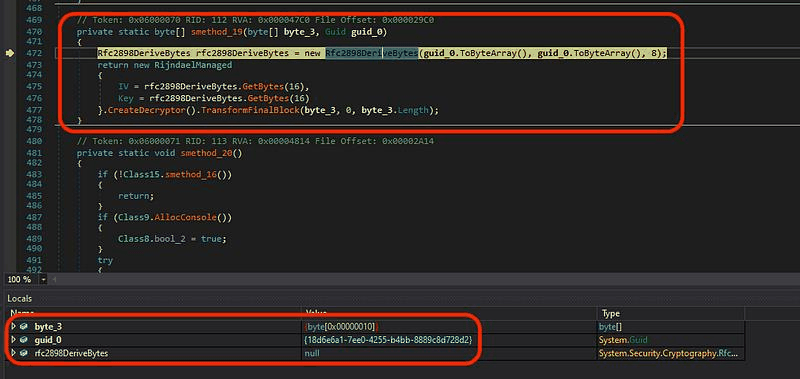Viewport: 800px width, 379px height.
Task: Click line number 470 in the gutter
Action: click(x=33, y=32)
